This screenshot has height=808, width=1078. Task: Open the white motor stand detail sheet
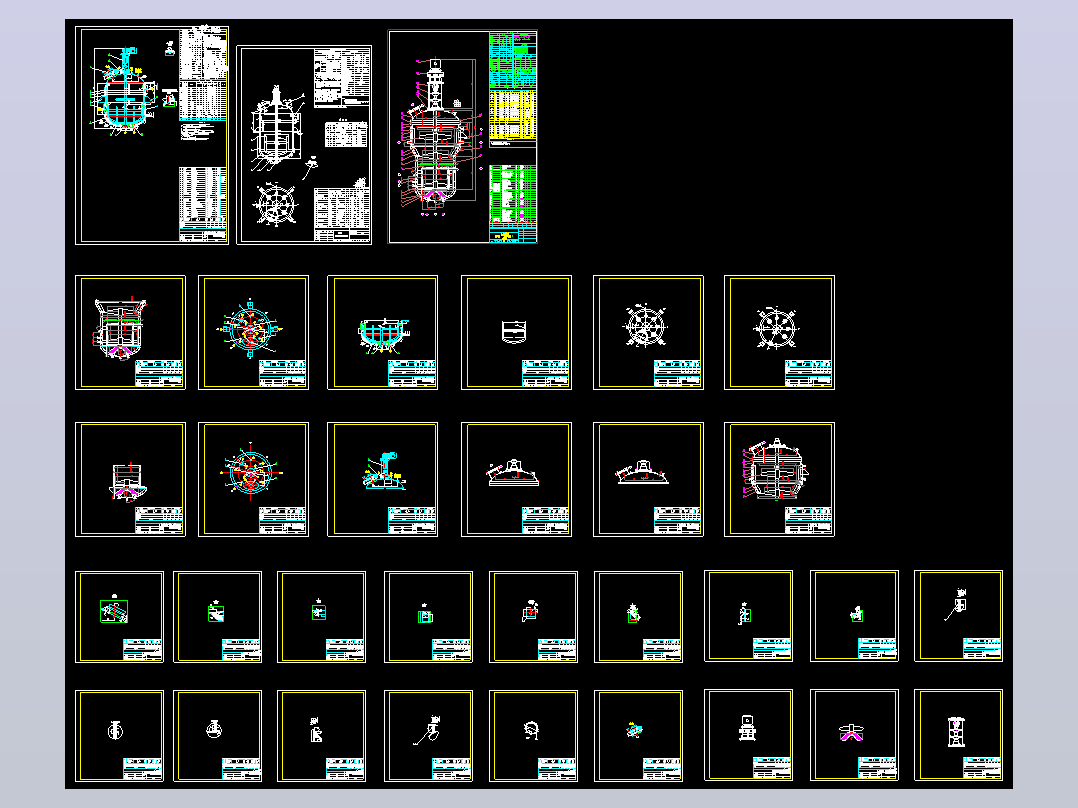[x=749, y=735]
